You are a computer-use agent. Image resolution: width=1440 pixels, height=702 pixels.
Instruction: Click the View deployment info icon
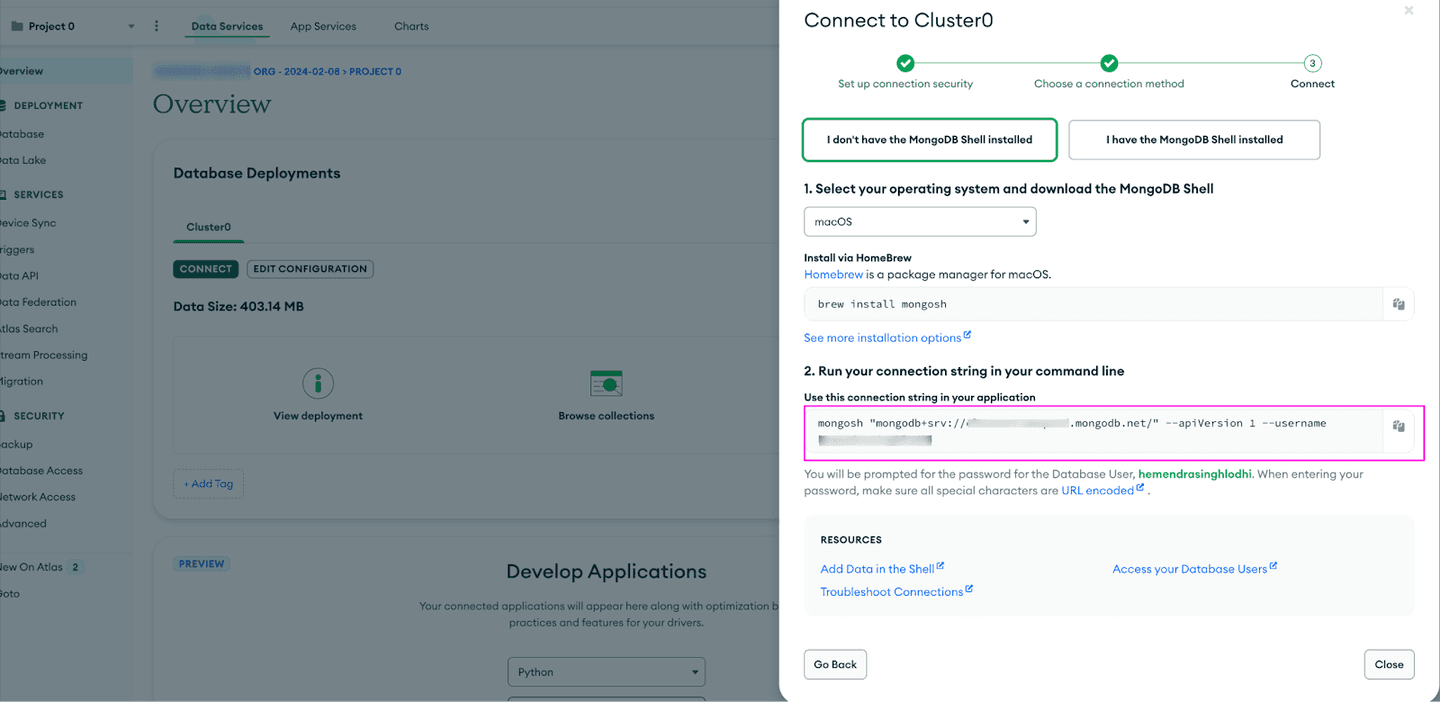click(318, 382)
